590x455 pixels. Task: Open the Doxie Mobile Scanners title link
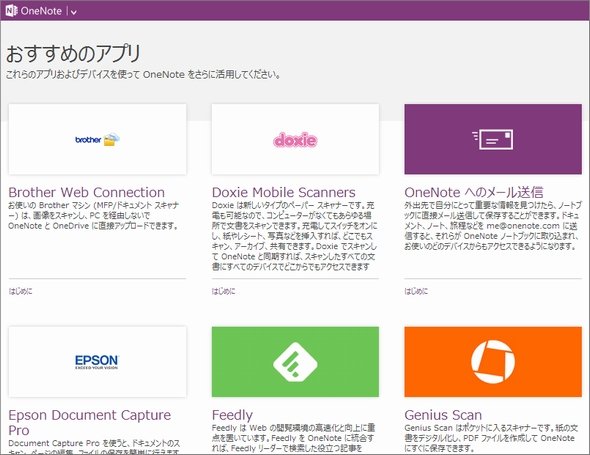tap(283, 192)
